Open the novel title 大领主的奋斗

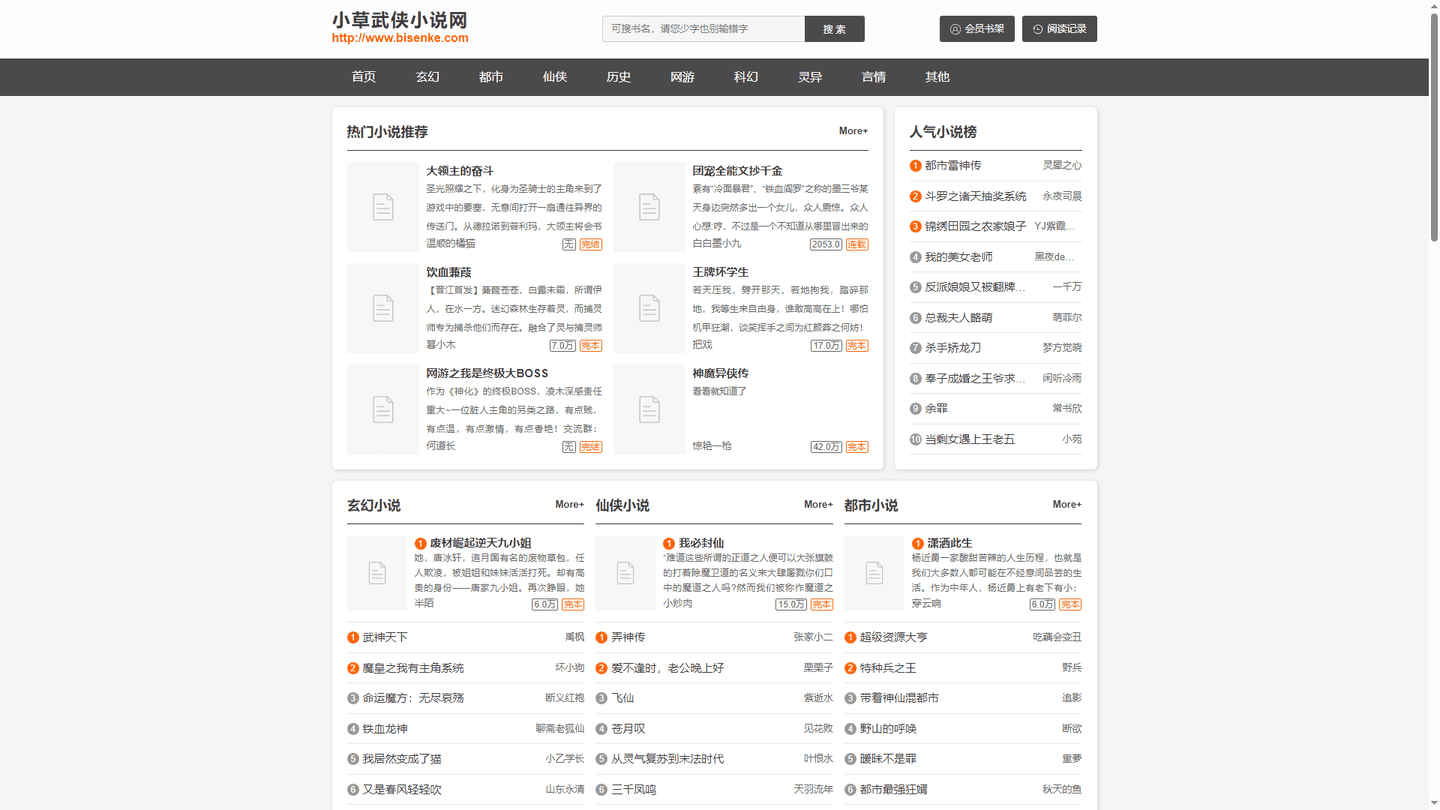tap(460, 171)
